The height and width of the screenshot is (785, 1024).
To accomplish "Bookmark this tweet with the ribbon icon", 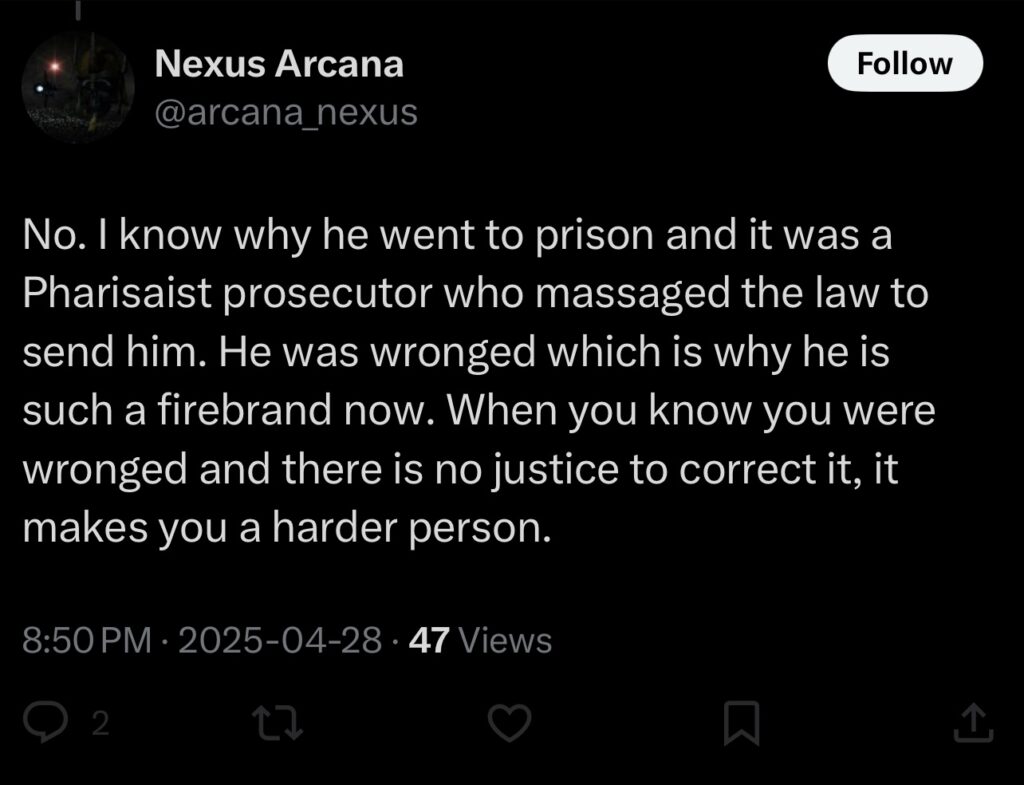I will click(741, 724).
